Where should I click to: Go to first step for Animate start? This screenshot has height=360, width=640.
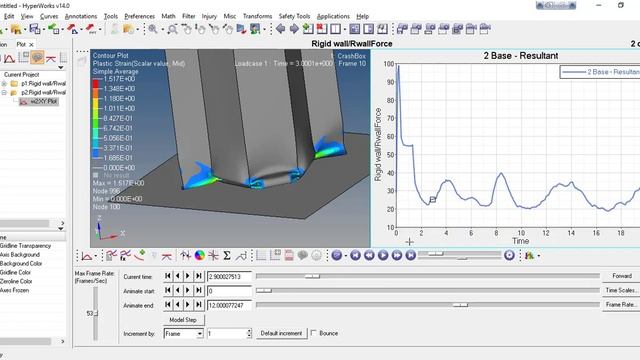point(168,291)
